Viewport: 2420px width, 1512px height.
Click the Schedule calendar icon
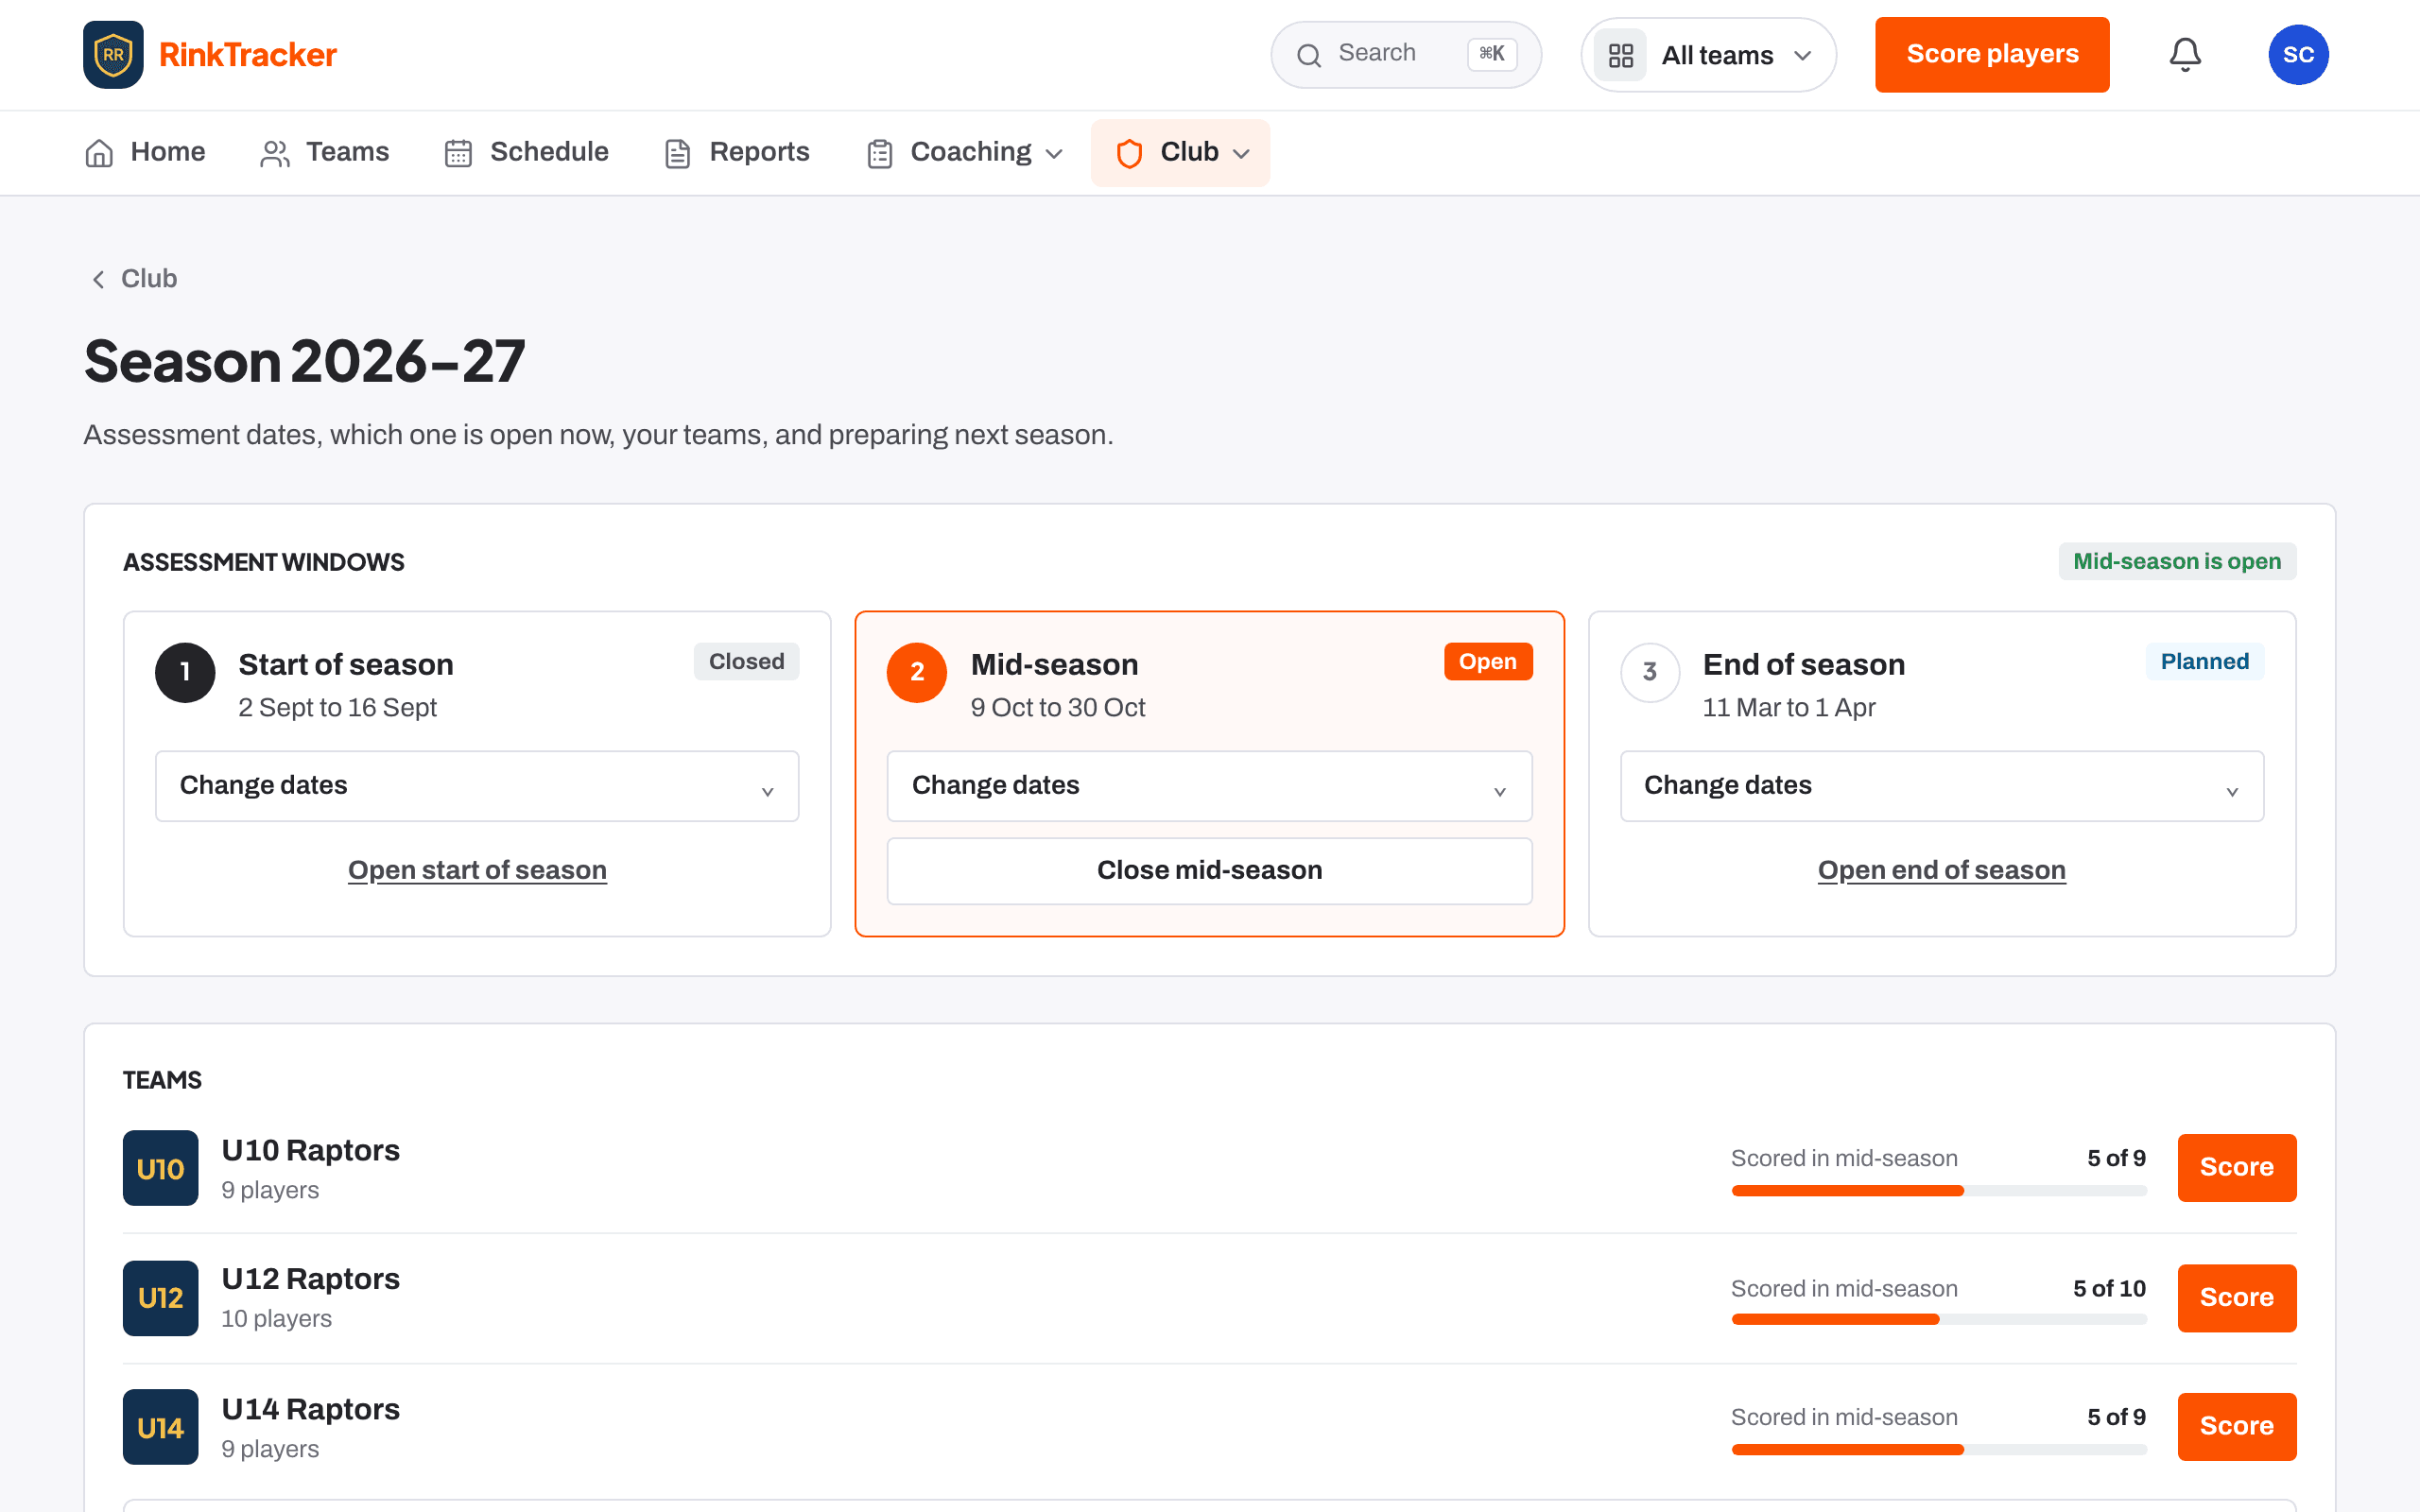tap(458, 153)
